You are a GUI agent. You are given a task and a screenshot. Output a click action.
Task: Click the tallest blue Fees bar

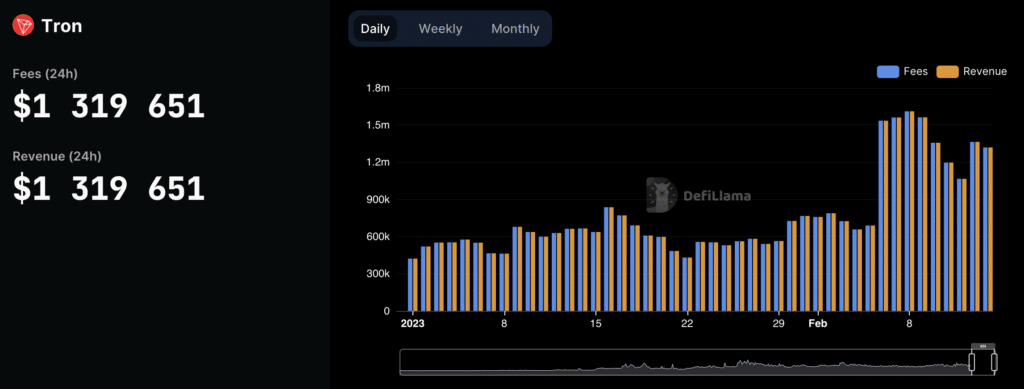pos(906,211)
